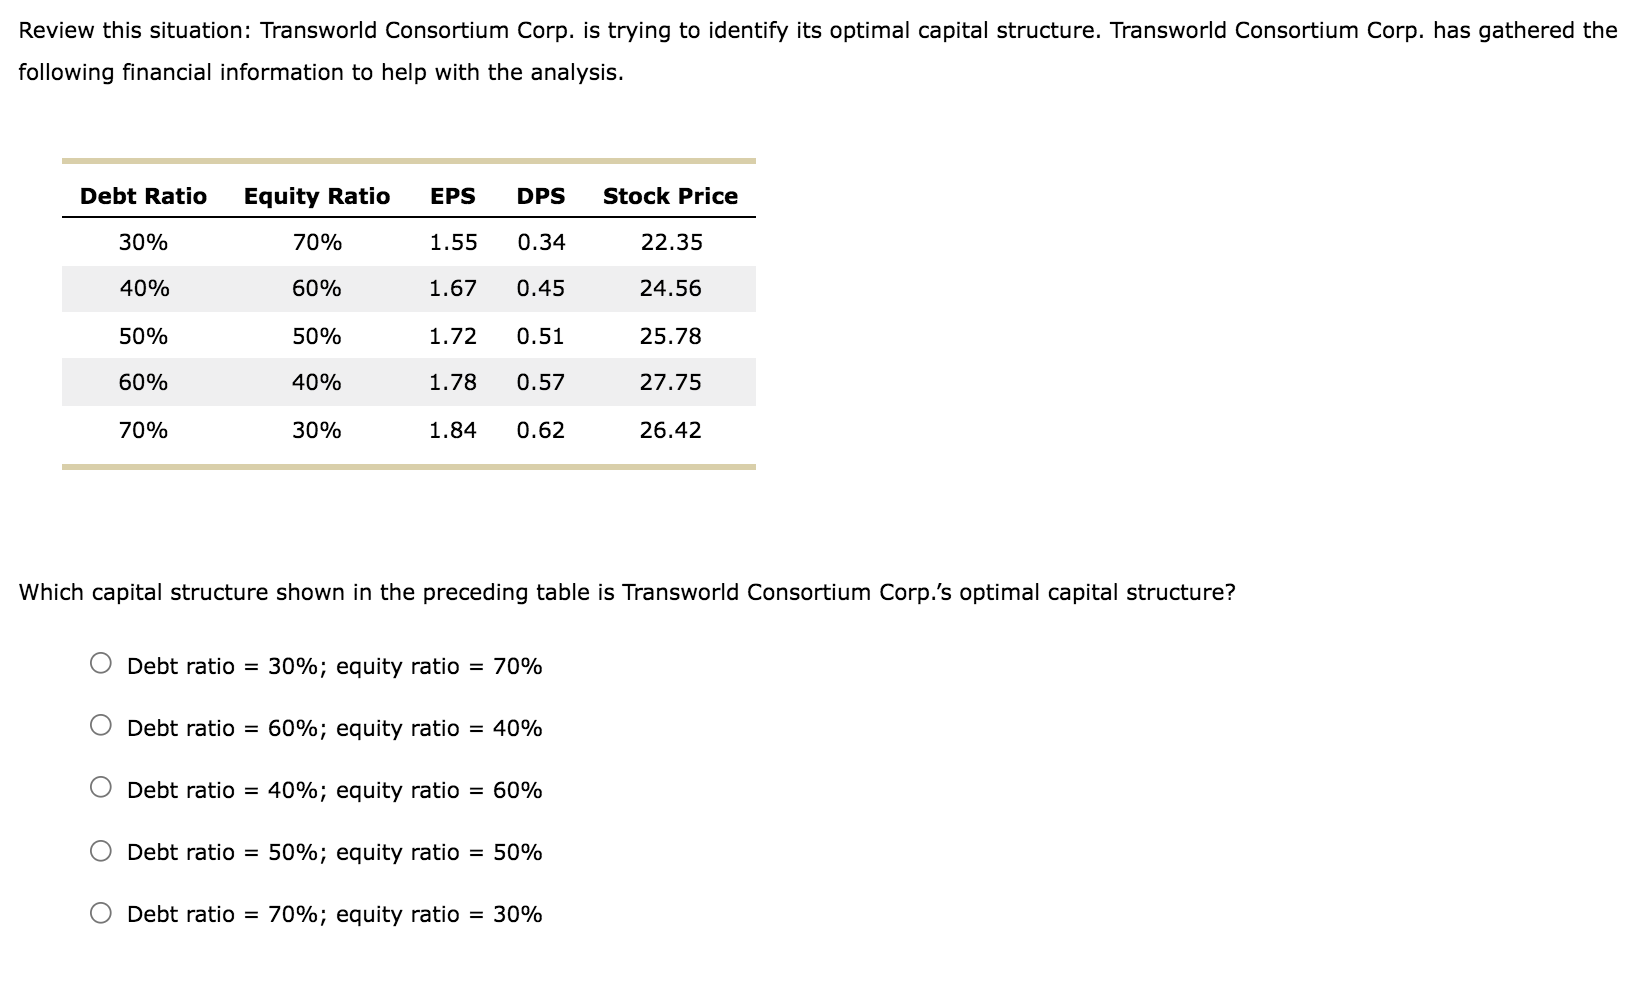Click the Equity Ratio column header
Screen dimensions: 1646x986
click(316, 196)
